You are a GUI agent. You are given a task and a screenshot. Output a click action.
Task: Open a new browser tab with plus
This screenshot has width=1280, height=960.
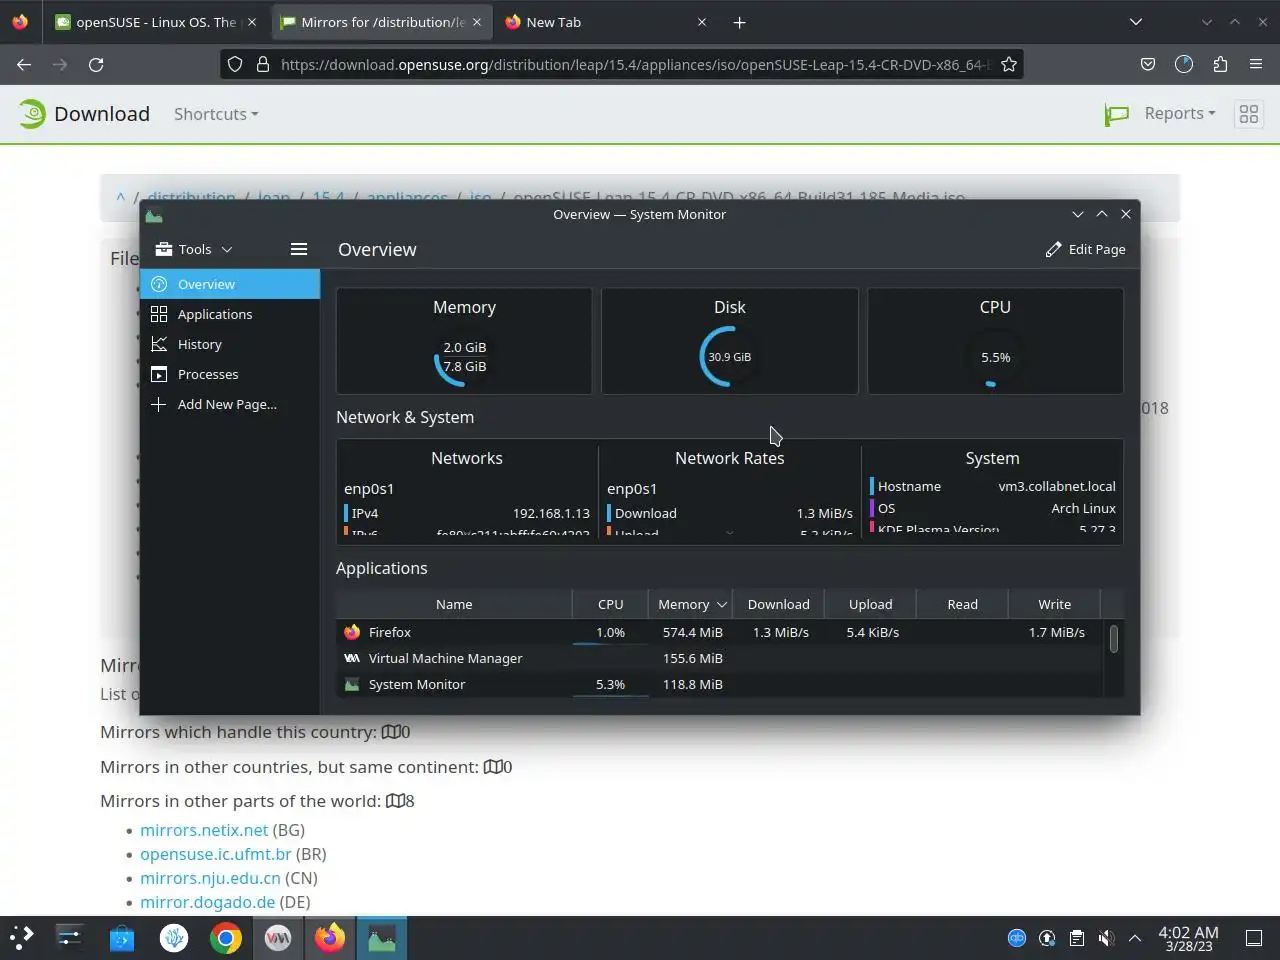click(739, 22)
